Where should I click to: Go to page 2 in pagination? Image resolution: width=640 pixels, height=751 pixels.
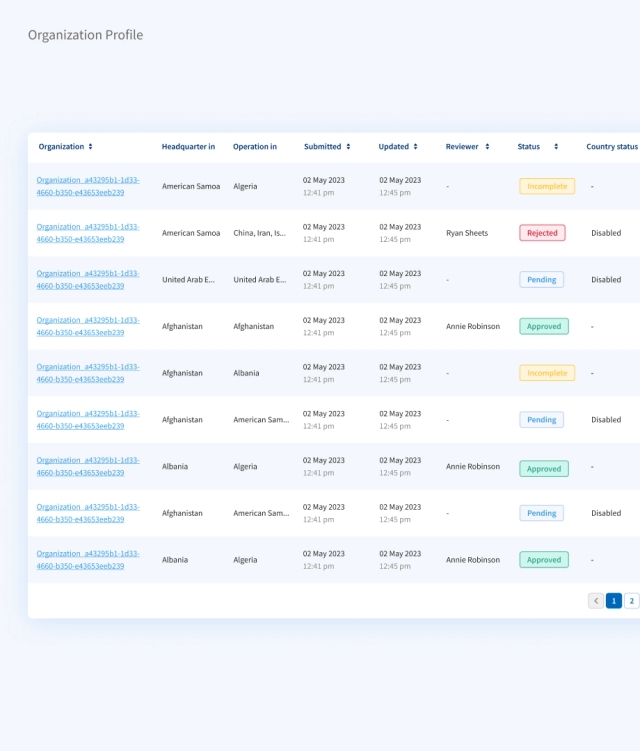click(x=632, y=601)
